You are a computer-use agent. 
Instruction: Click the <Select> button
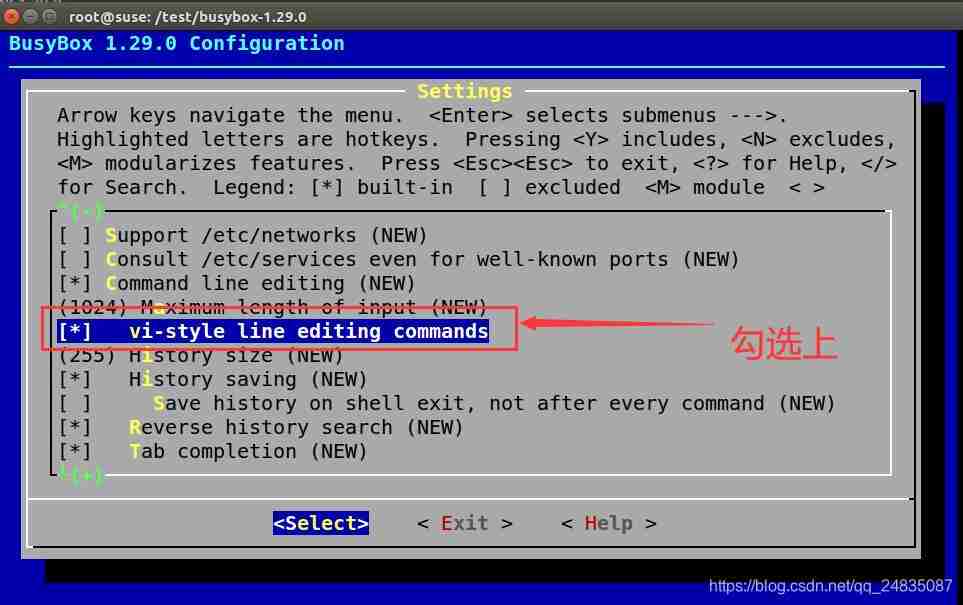click(320, 522)
